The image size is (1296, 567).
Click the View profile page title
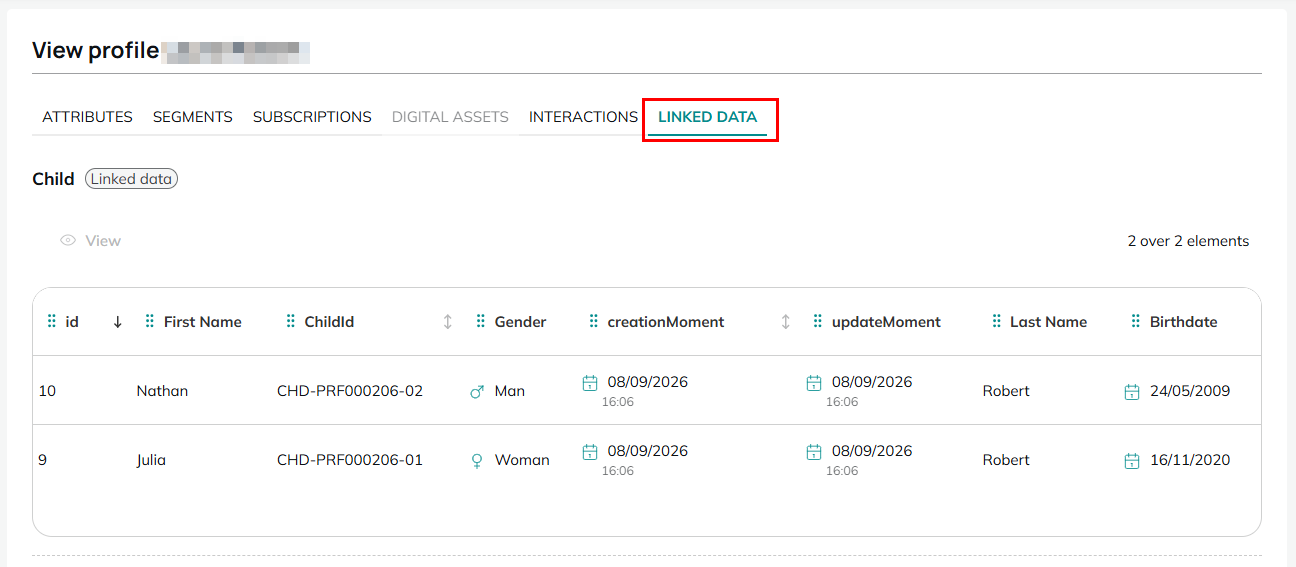(x=95, y=50)
